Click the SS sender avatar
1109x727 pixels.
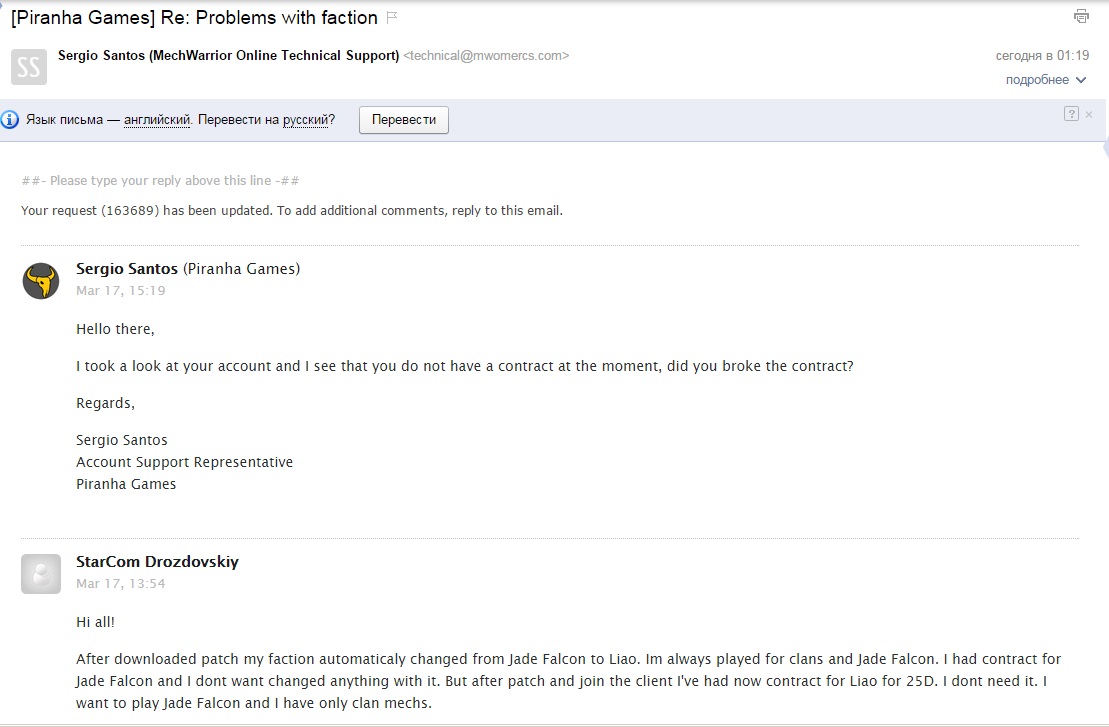pyautogui.click(x=28, y=67)
